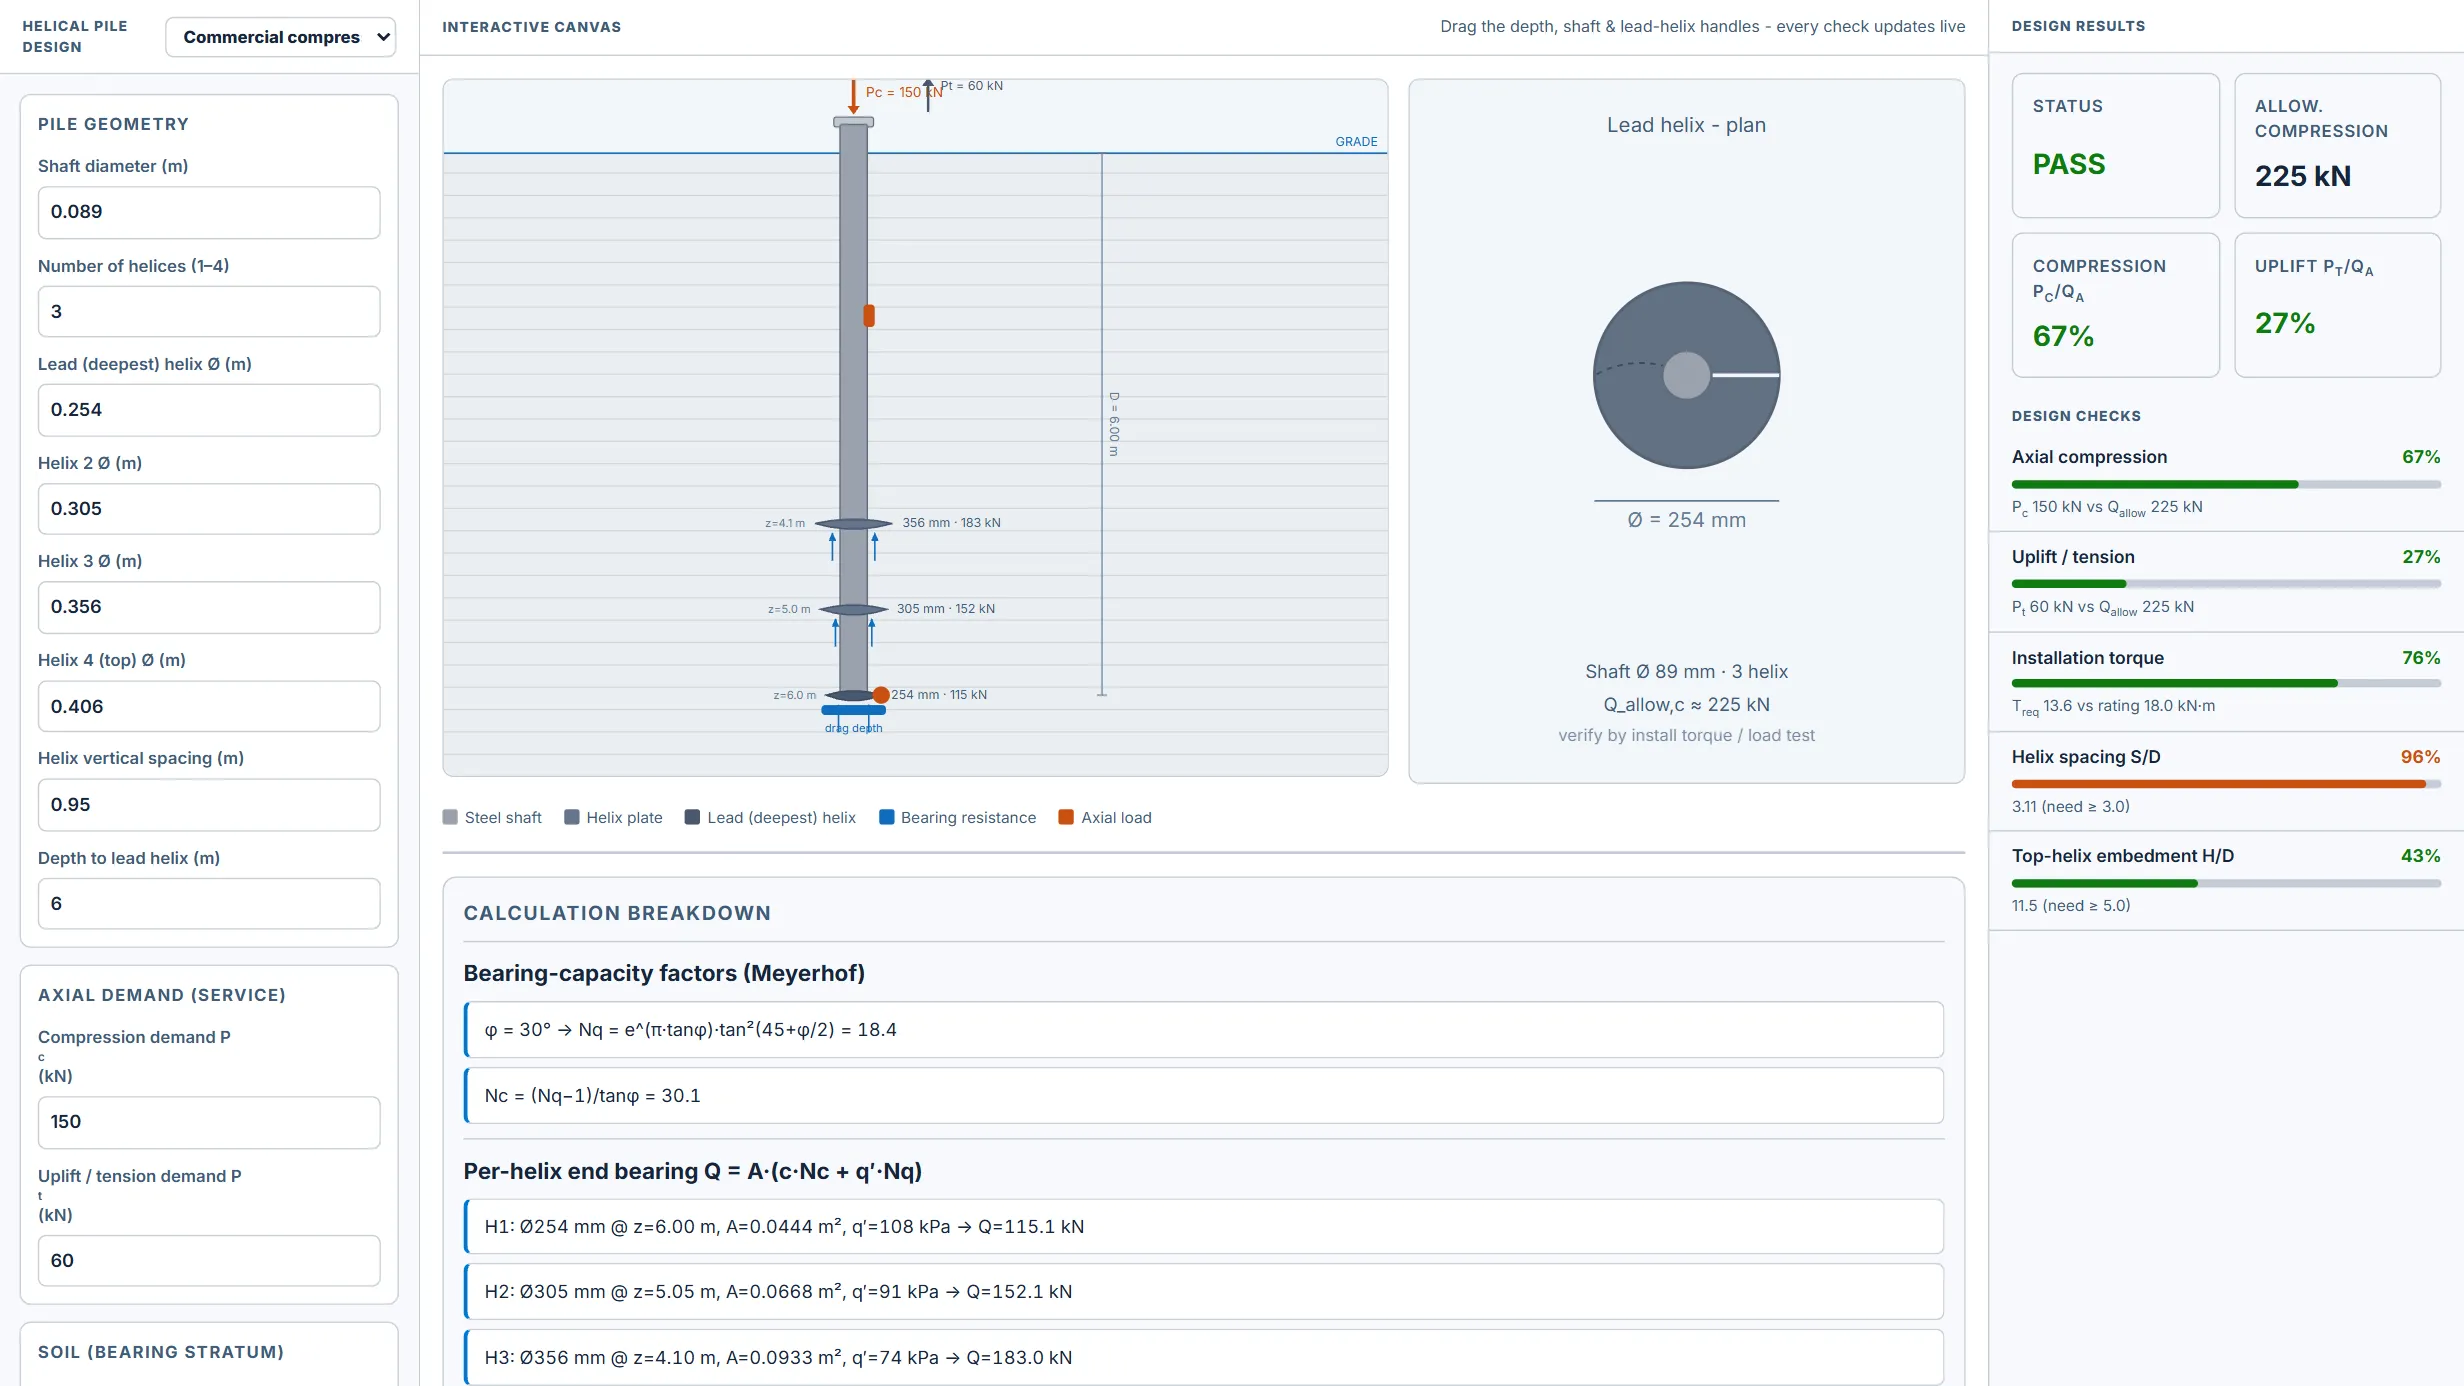This screenshot has width=2464, height=1386.
Task: Click the 356 mm helix plate
Action: (x=853, y=524)
